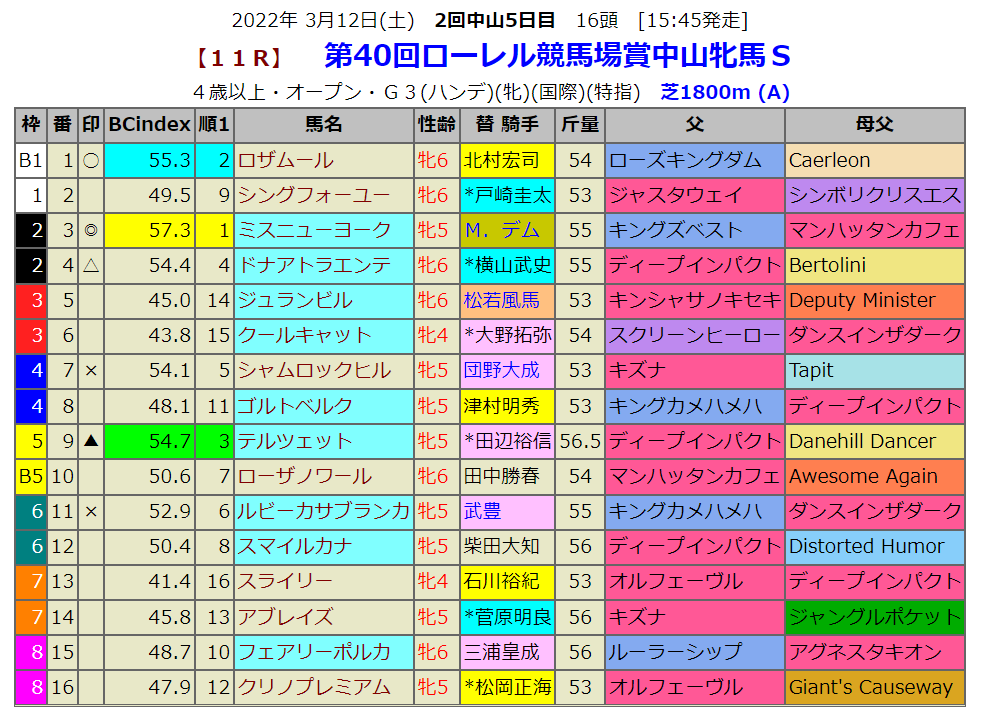Click the B1 frame cell
The image size is (983, 723).
pos(31,160)
